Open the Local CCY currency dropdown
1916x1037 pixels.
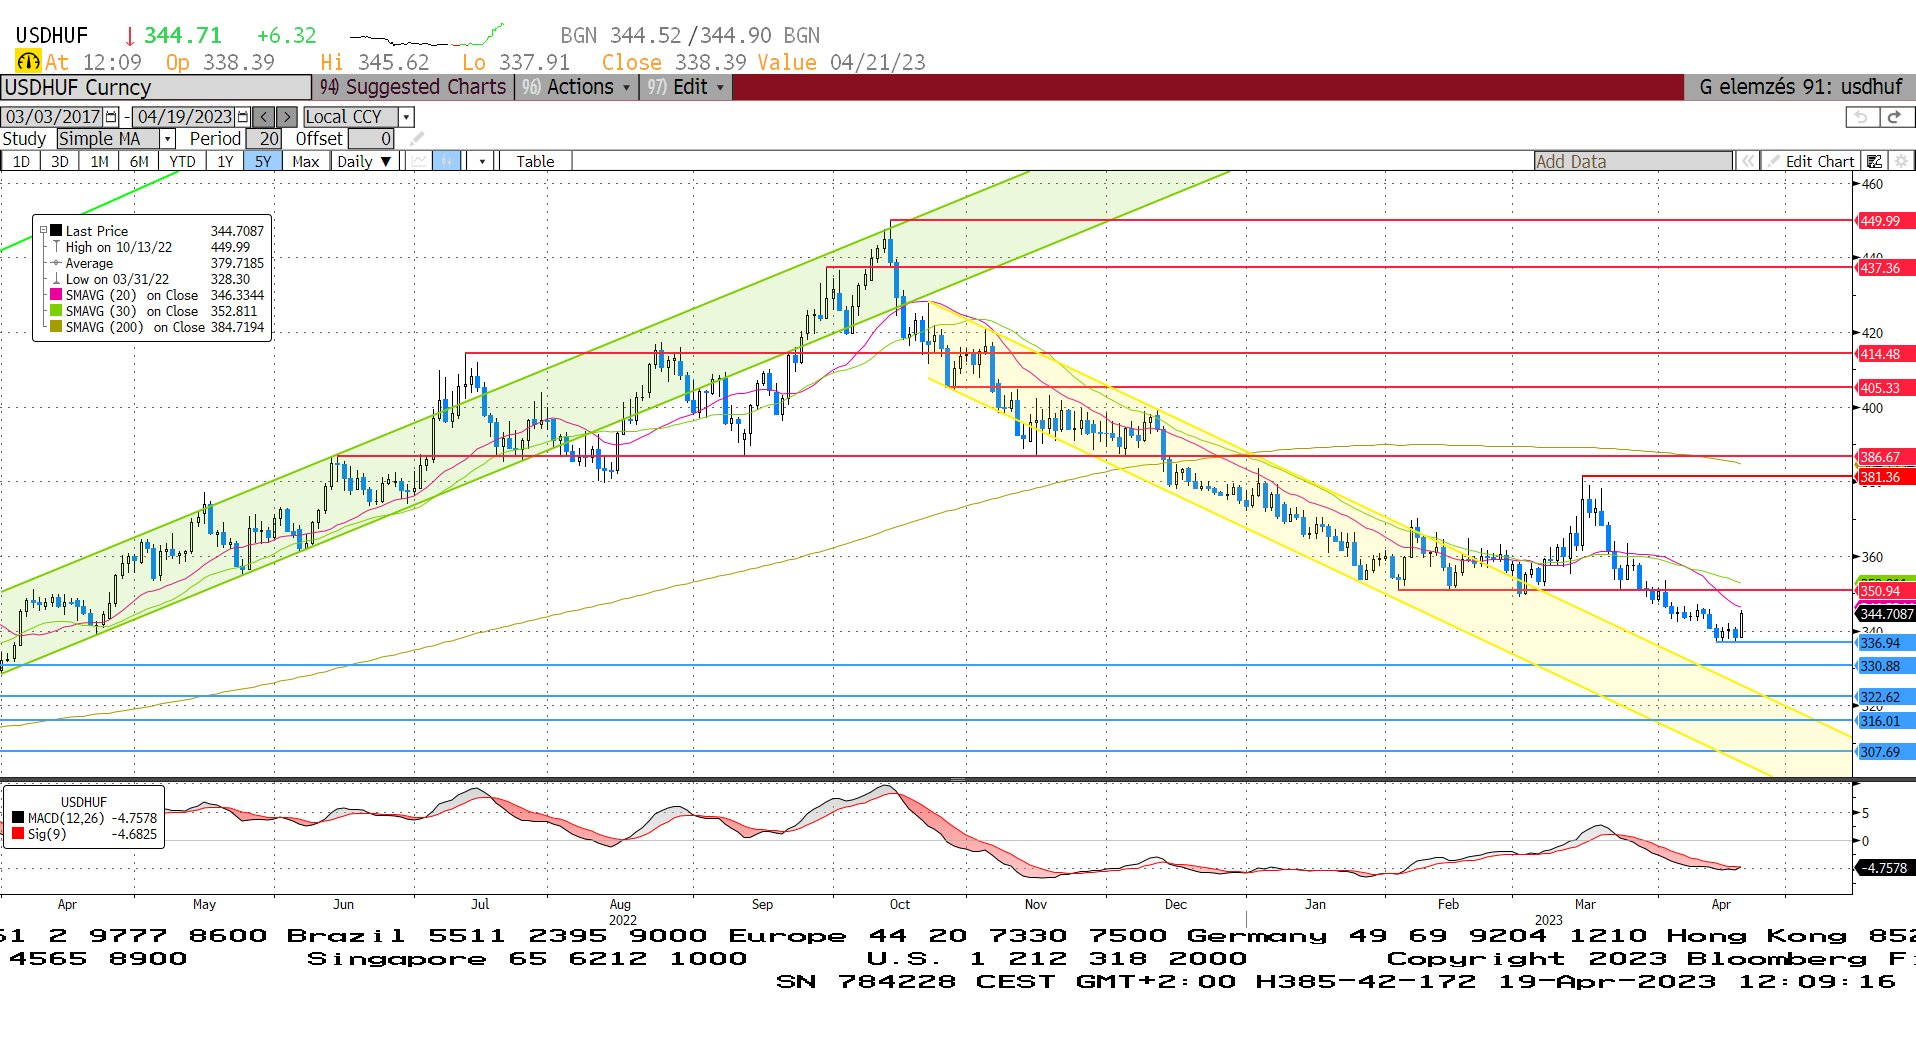(x=407, y=117)
